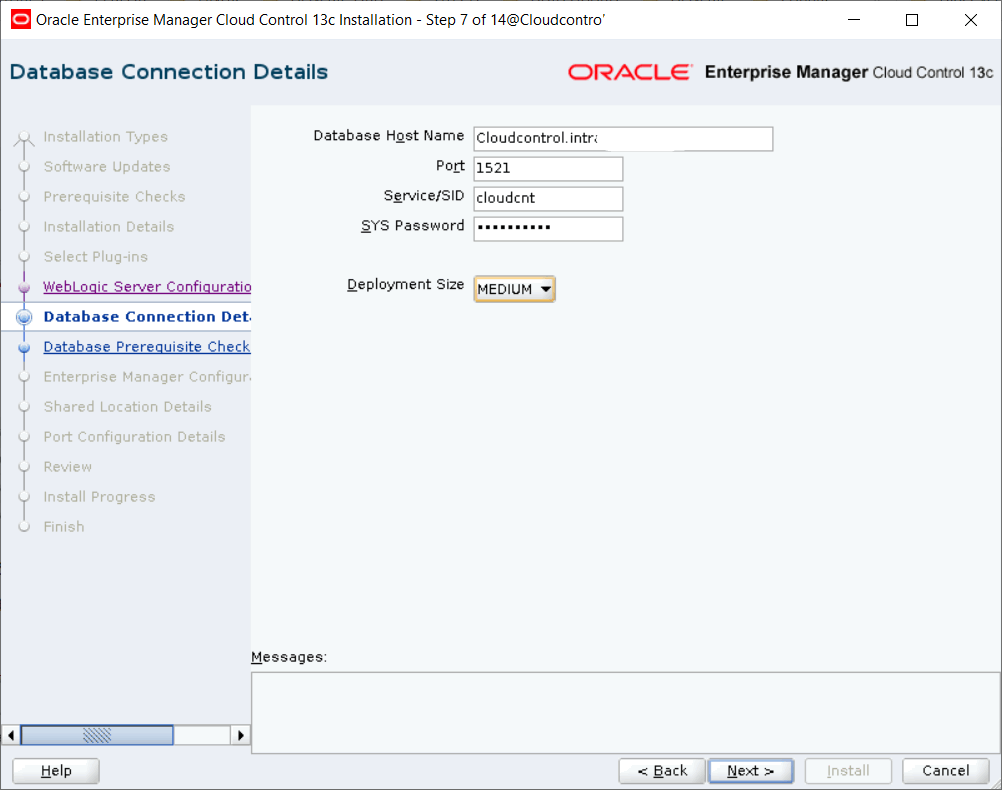Return to previous step with Back
Screen dimensions: 1002x790
click(662, 771)
